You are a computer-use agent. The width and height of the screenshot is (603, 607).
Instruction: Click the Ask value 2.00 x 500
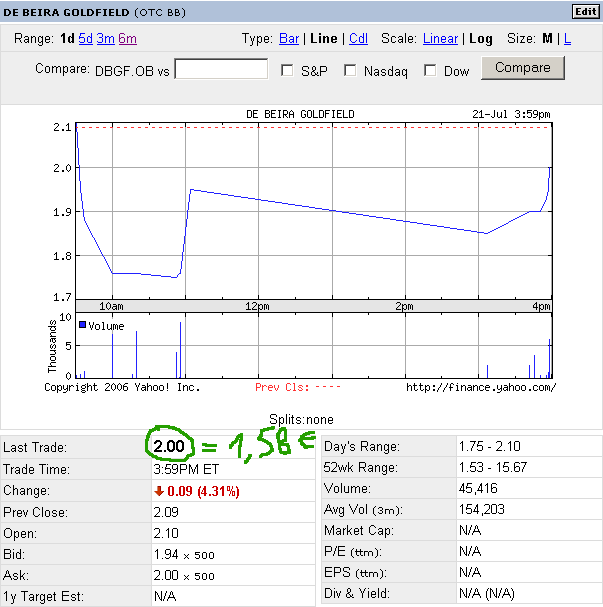pyautogui.click(x=184, y=575)
